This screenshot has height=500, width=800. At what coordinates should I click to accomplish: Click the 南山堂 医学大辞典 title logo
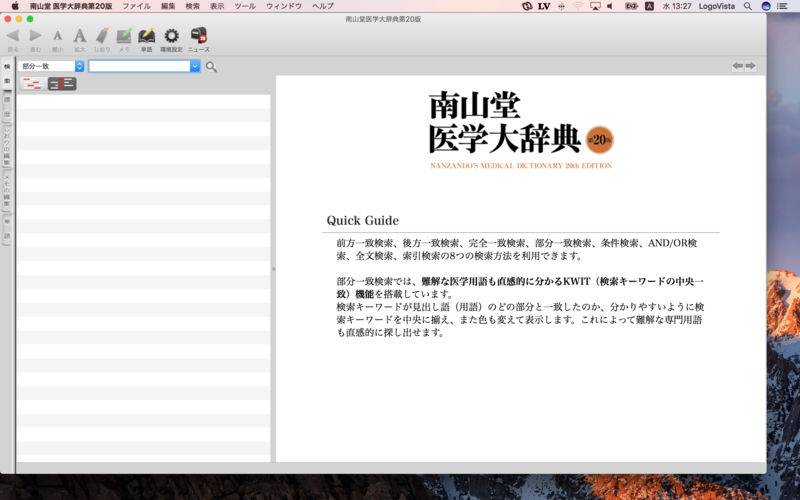pos(504,122)
